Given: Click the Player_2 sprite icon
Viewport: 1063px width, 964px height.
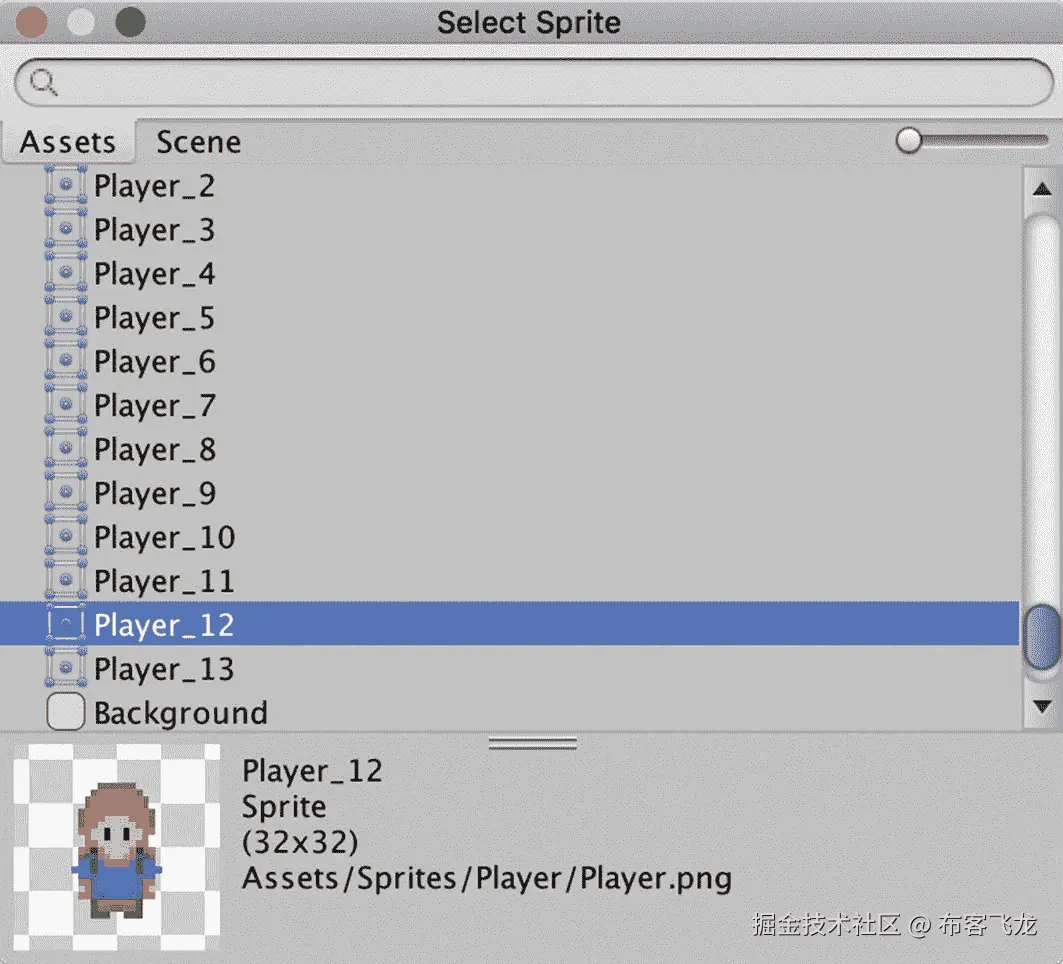Looking at the screenshot, I should (66, 185).
